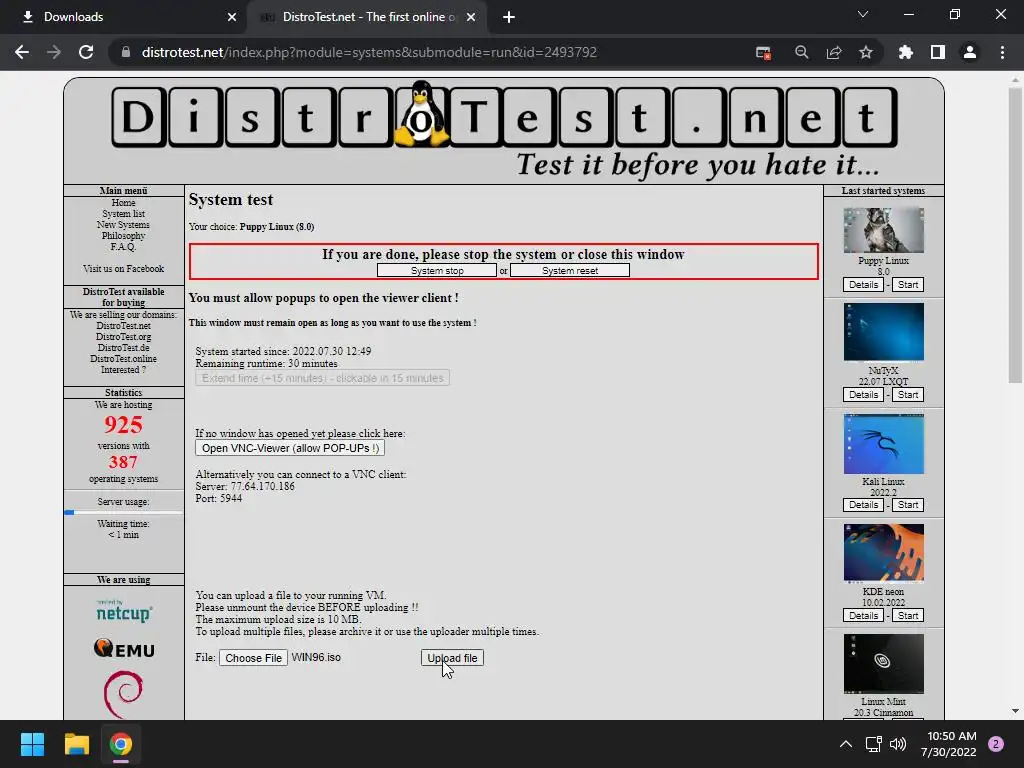Click the QEMU logo

[123, 648]
